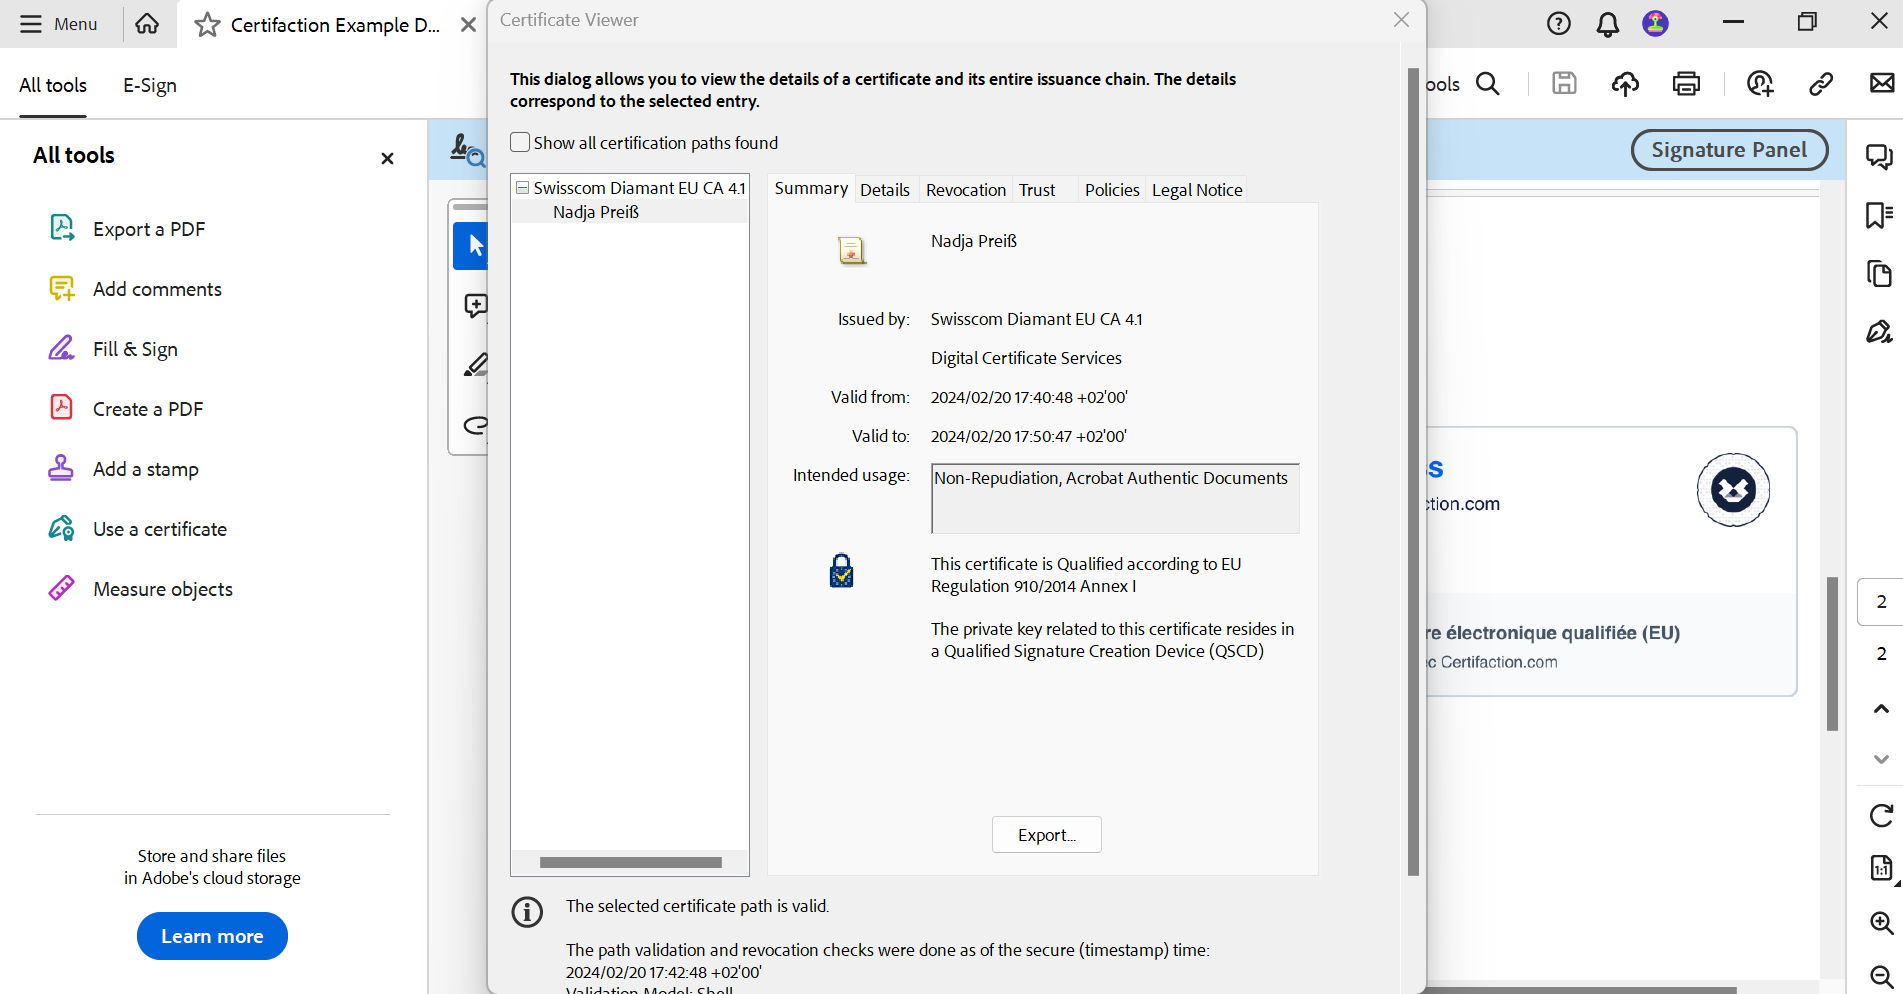
Task: Copy link using the chain link icon
Action: click(1821, 84)
